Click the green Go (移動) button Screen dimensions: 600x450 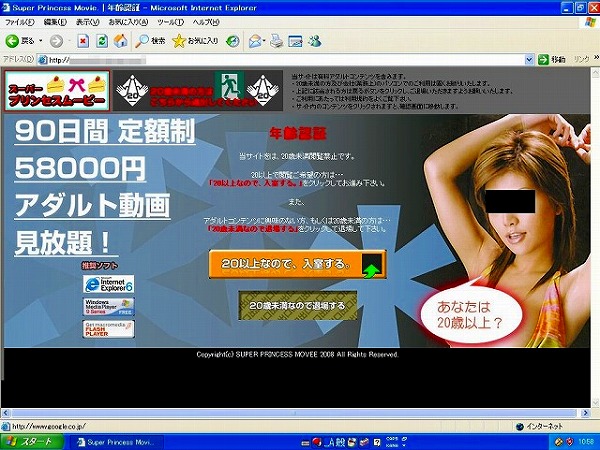551,59
